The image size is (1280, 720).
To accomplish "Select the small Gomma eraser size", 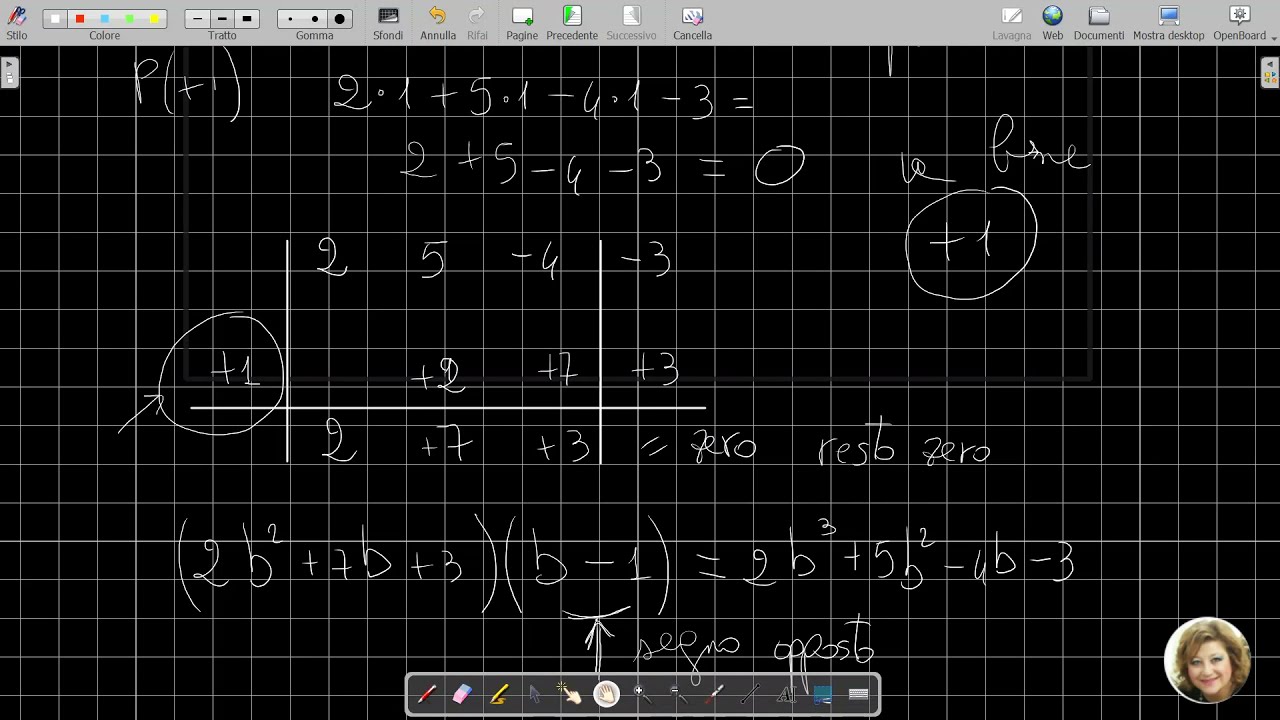I will [290, 19].
